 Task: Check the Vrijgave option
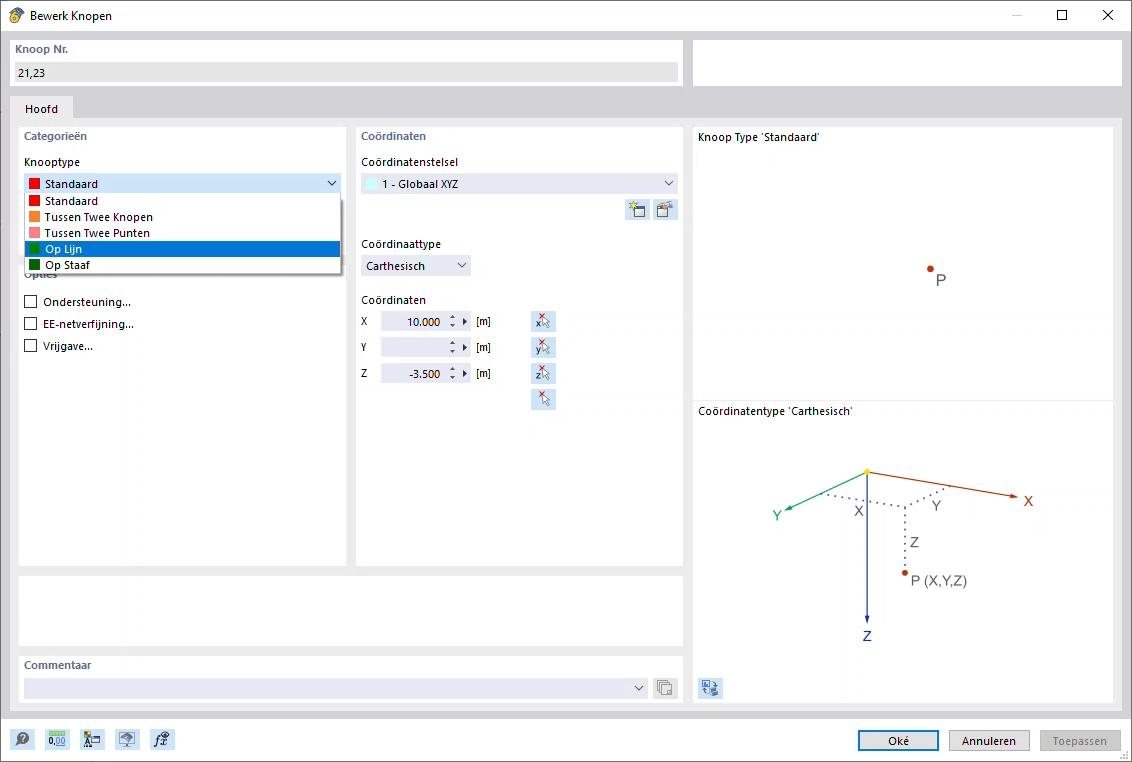(30, 345)
